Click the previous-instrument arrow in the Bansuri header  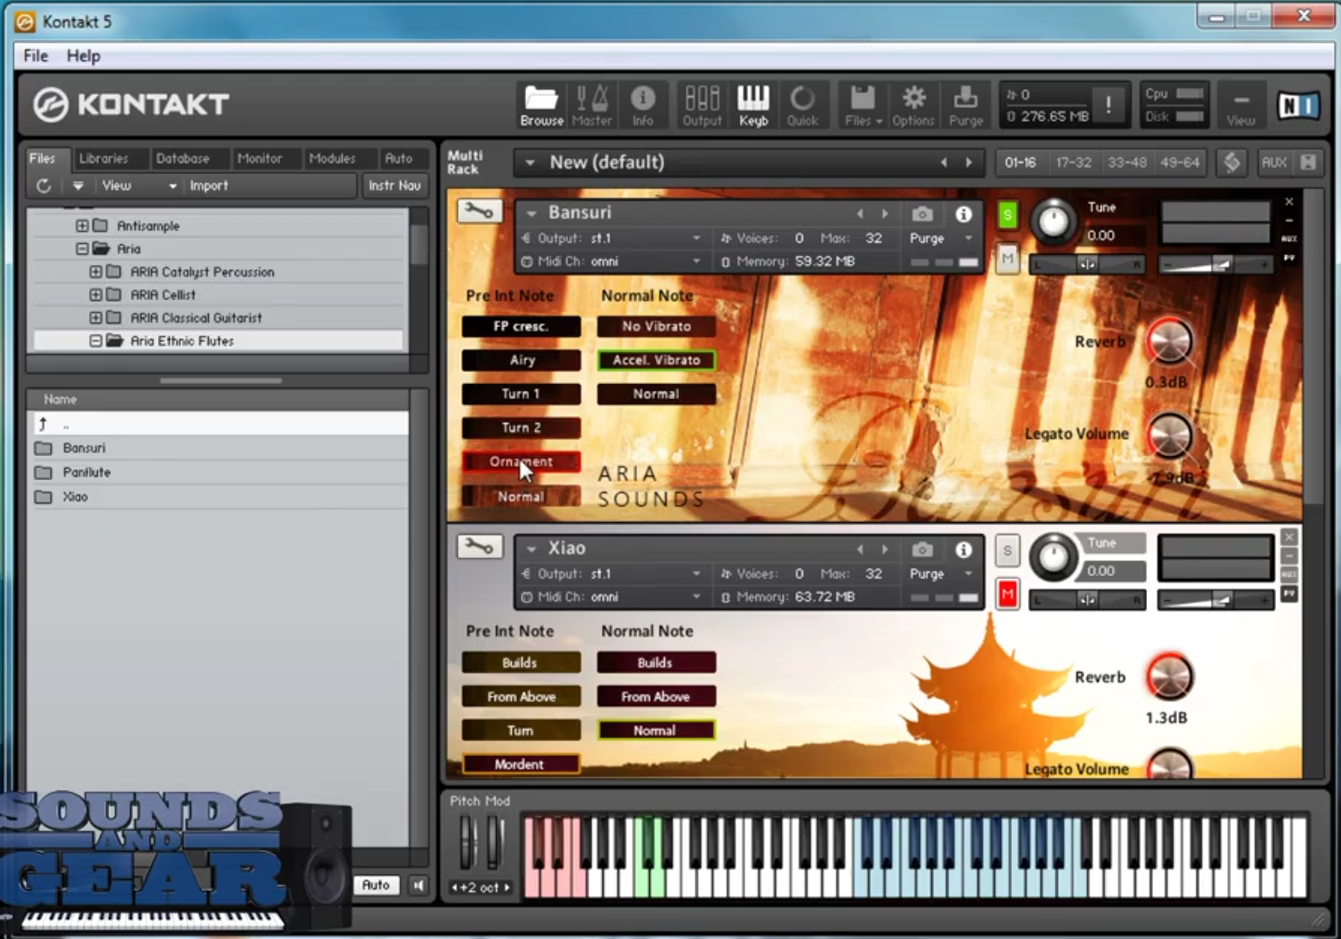click(859, 214)
